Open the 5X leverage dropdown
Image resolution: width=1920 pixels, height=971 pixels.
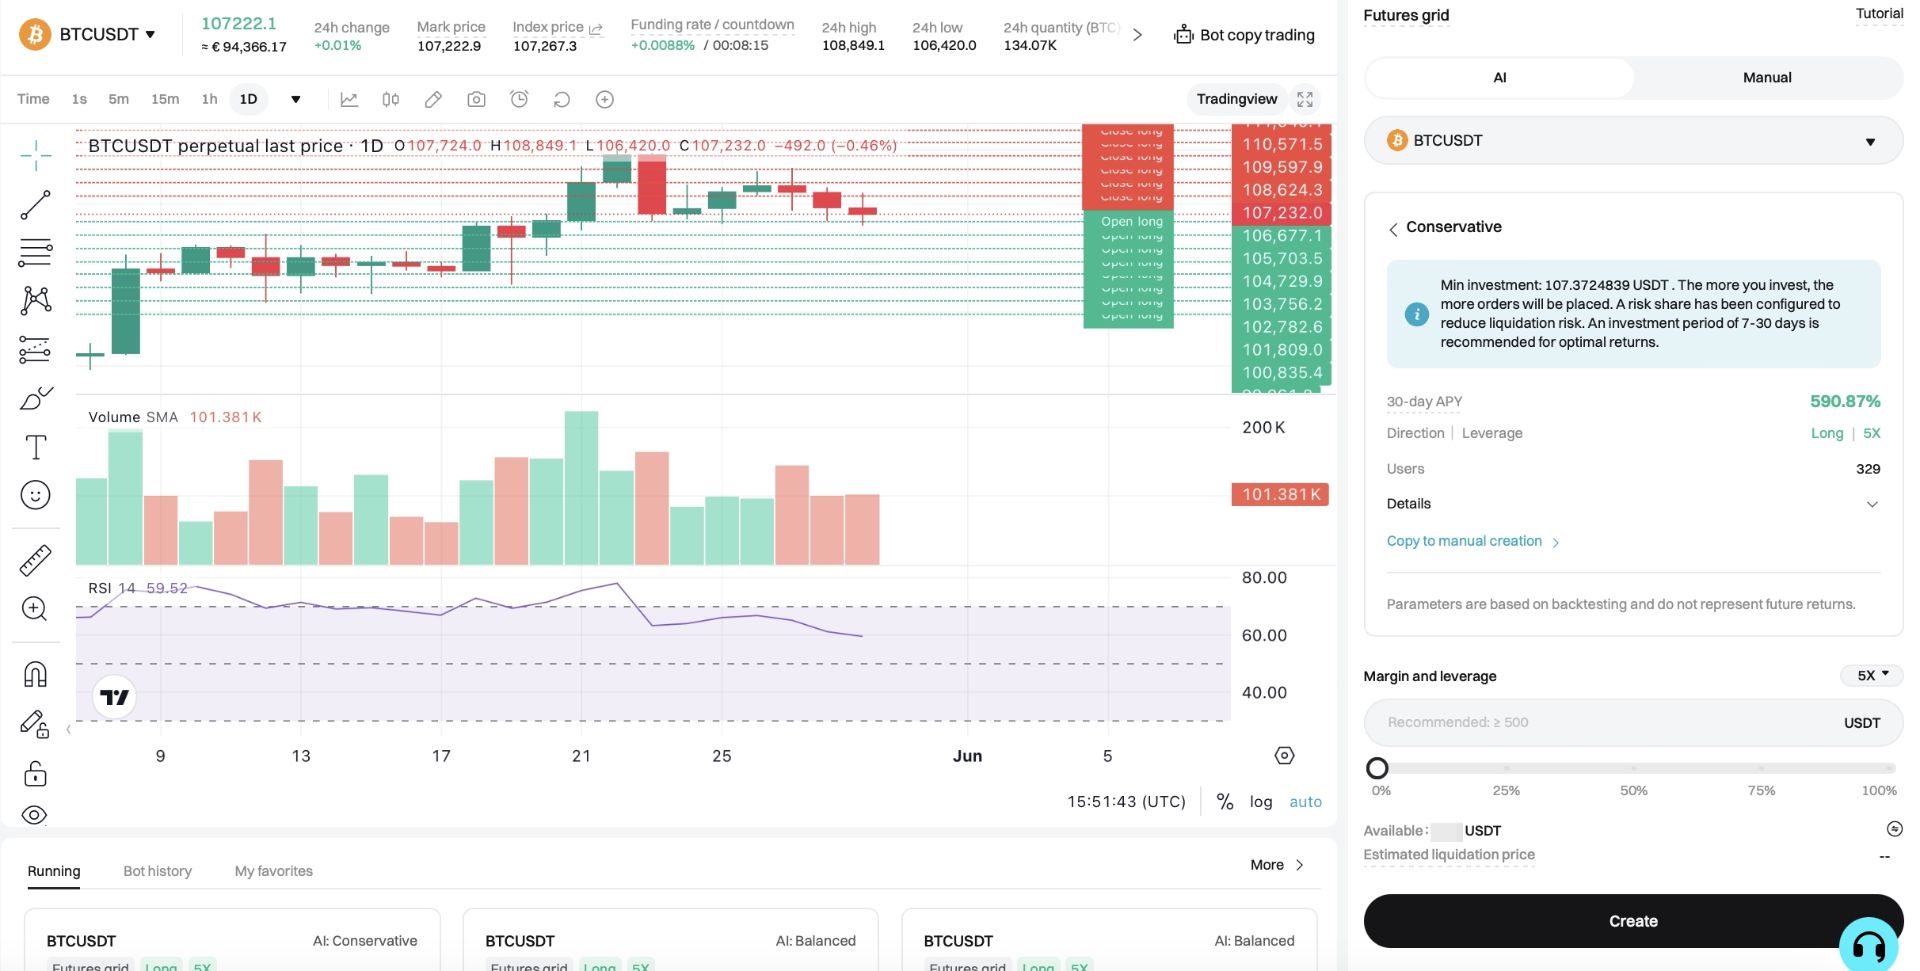click(x=1872, y=675)
